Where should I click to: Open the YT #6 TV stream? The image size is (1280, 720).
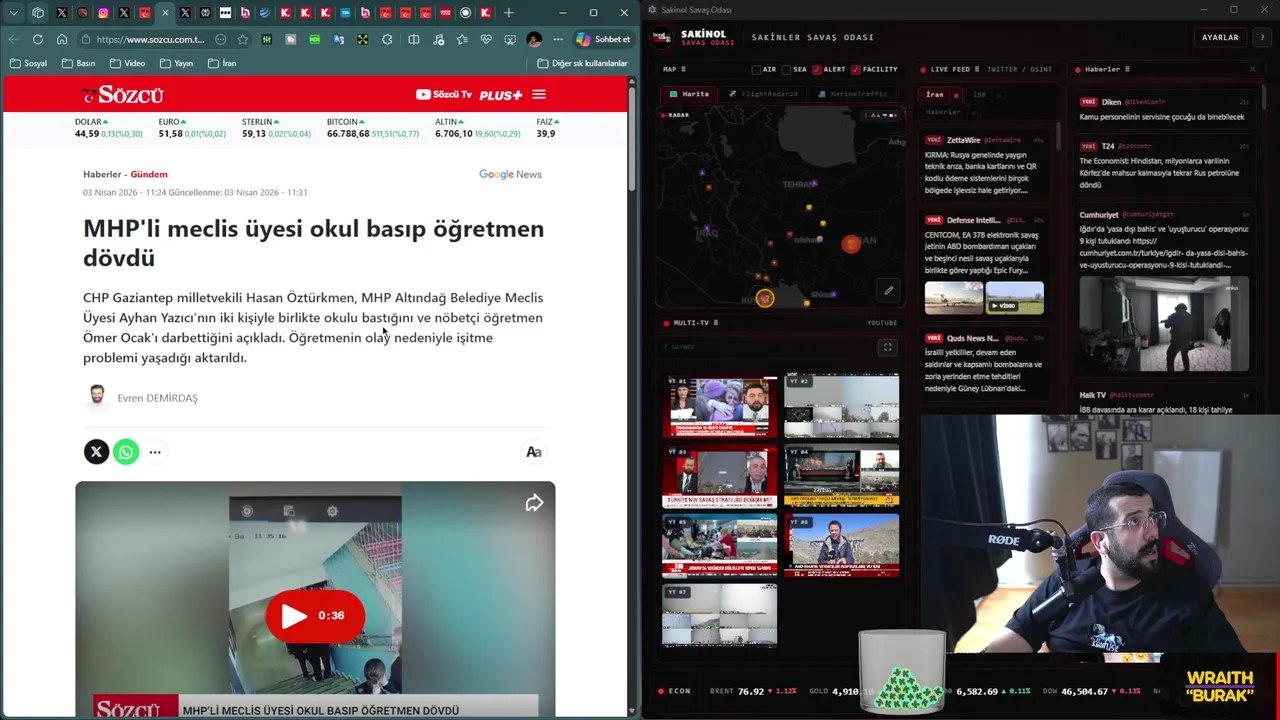click(x=841, y=545)
